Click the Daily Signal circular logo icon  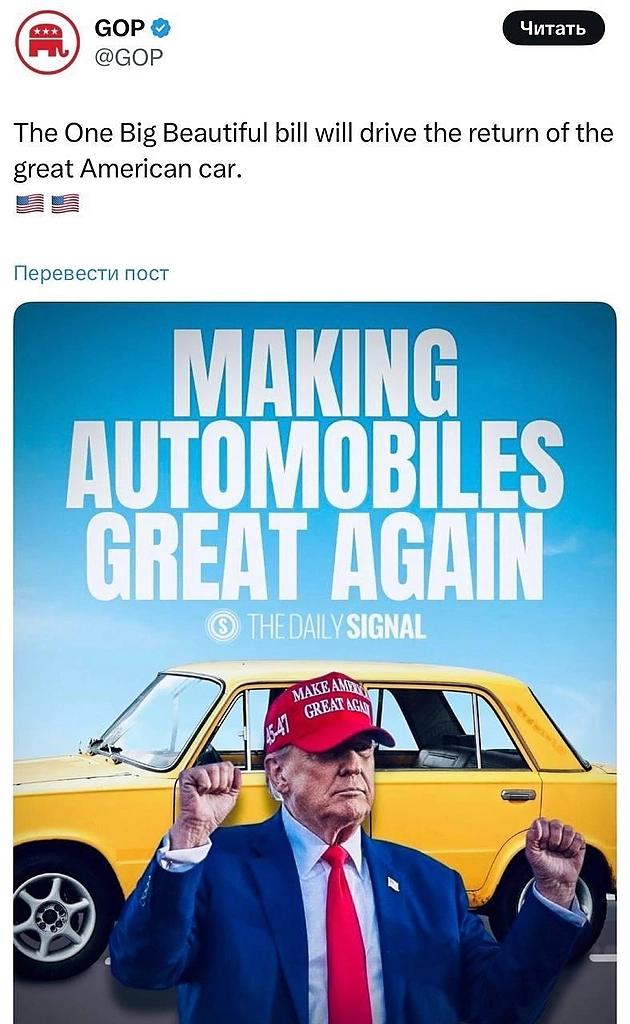(x=222, y=627)
